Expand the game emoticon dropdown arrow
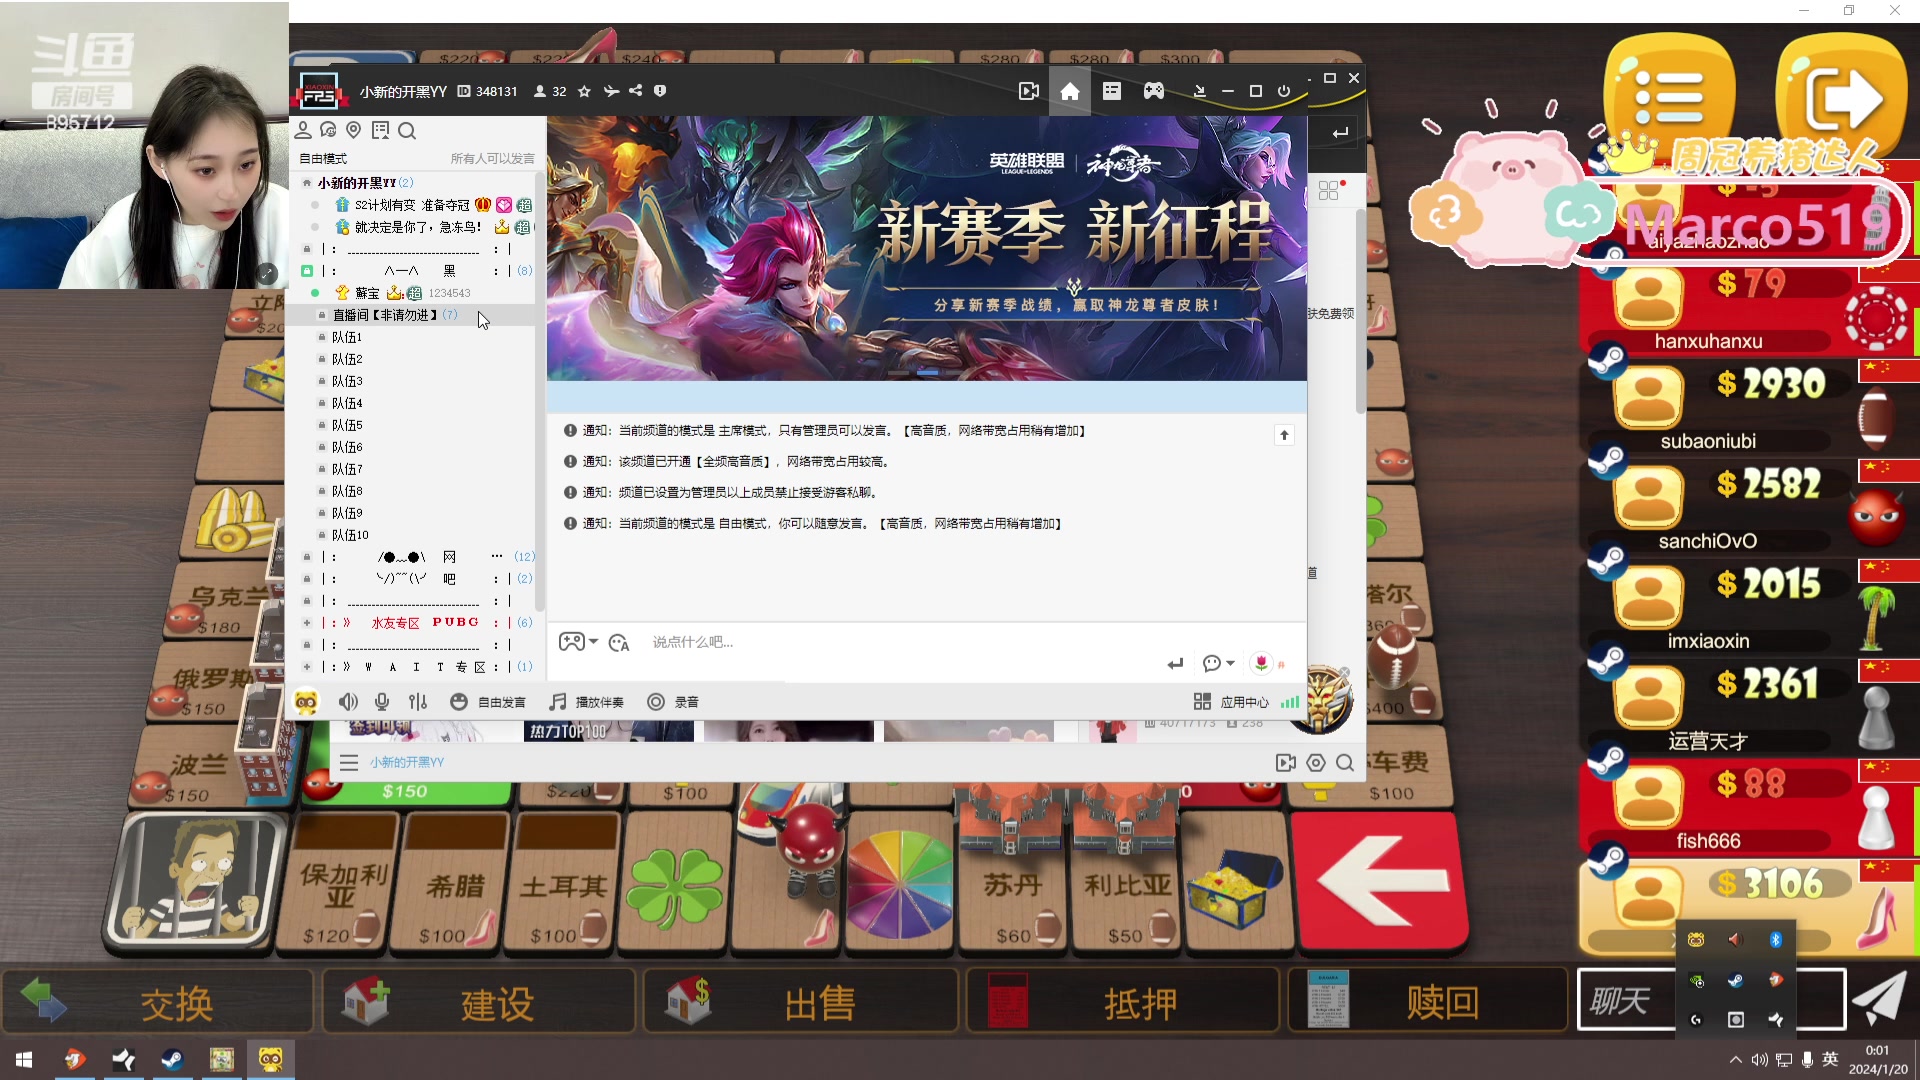Screen dimensions: 1920x1080 click(x=593, y=643)
